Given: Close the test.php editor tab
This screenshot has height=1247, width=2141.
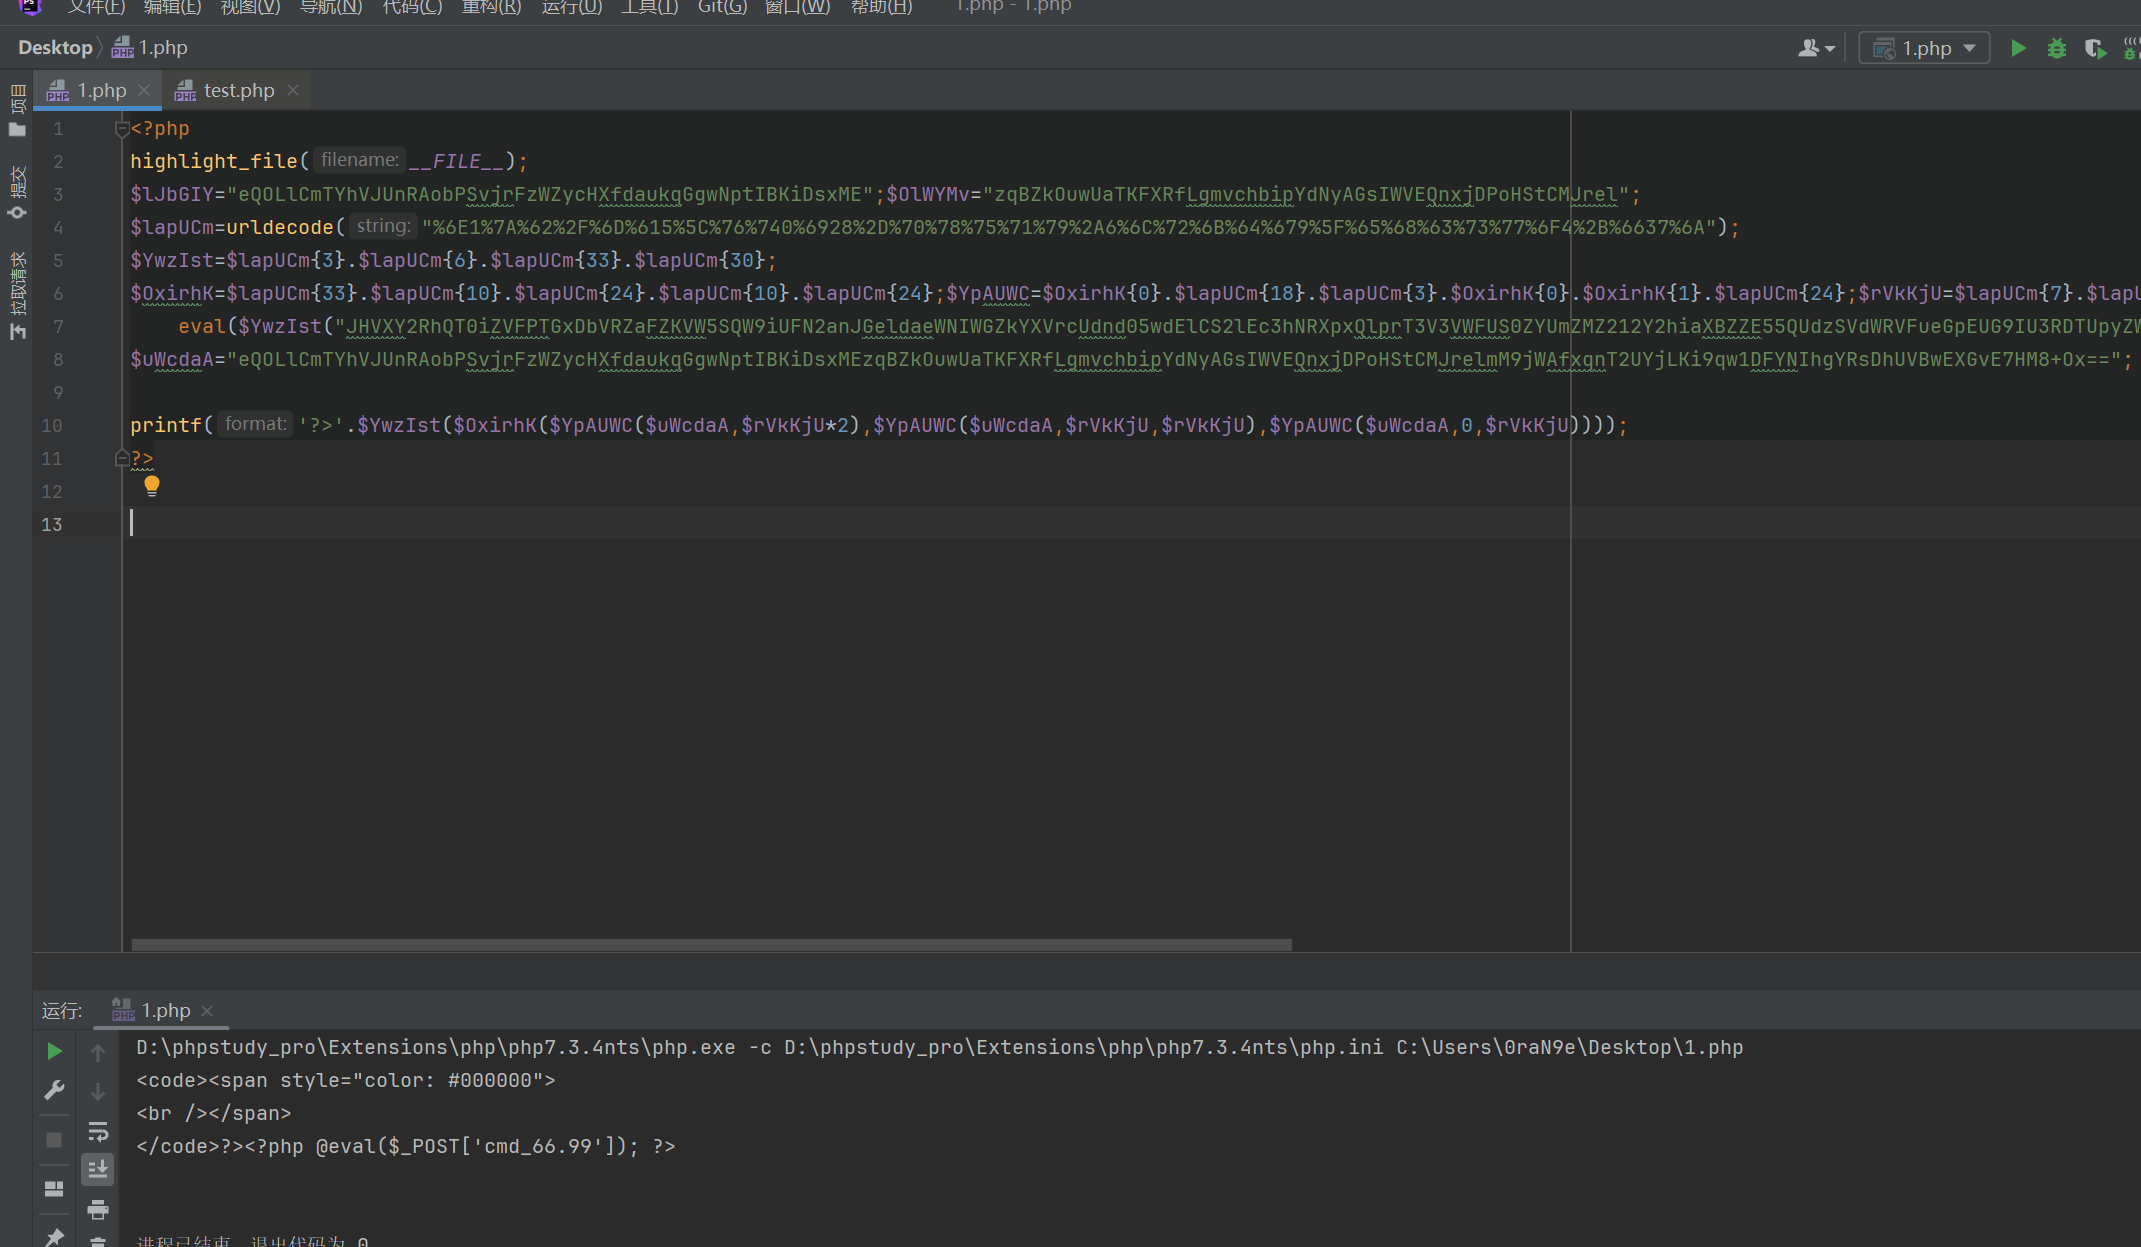Looking at the screenshot, I should click(x=293, y=90).
